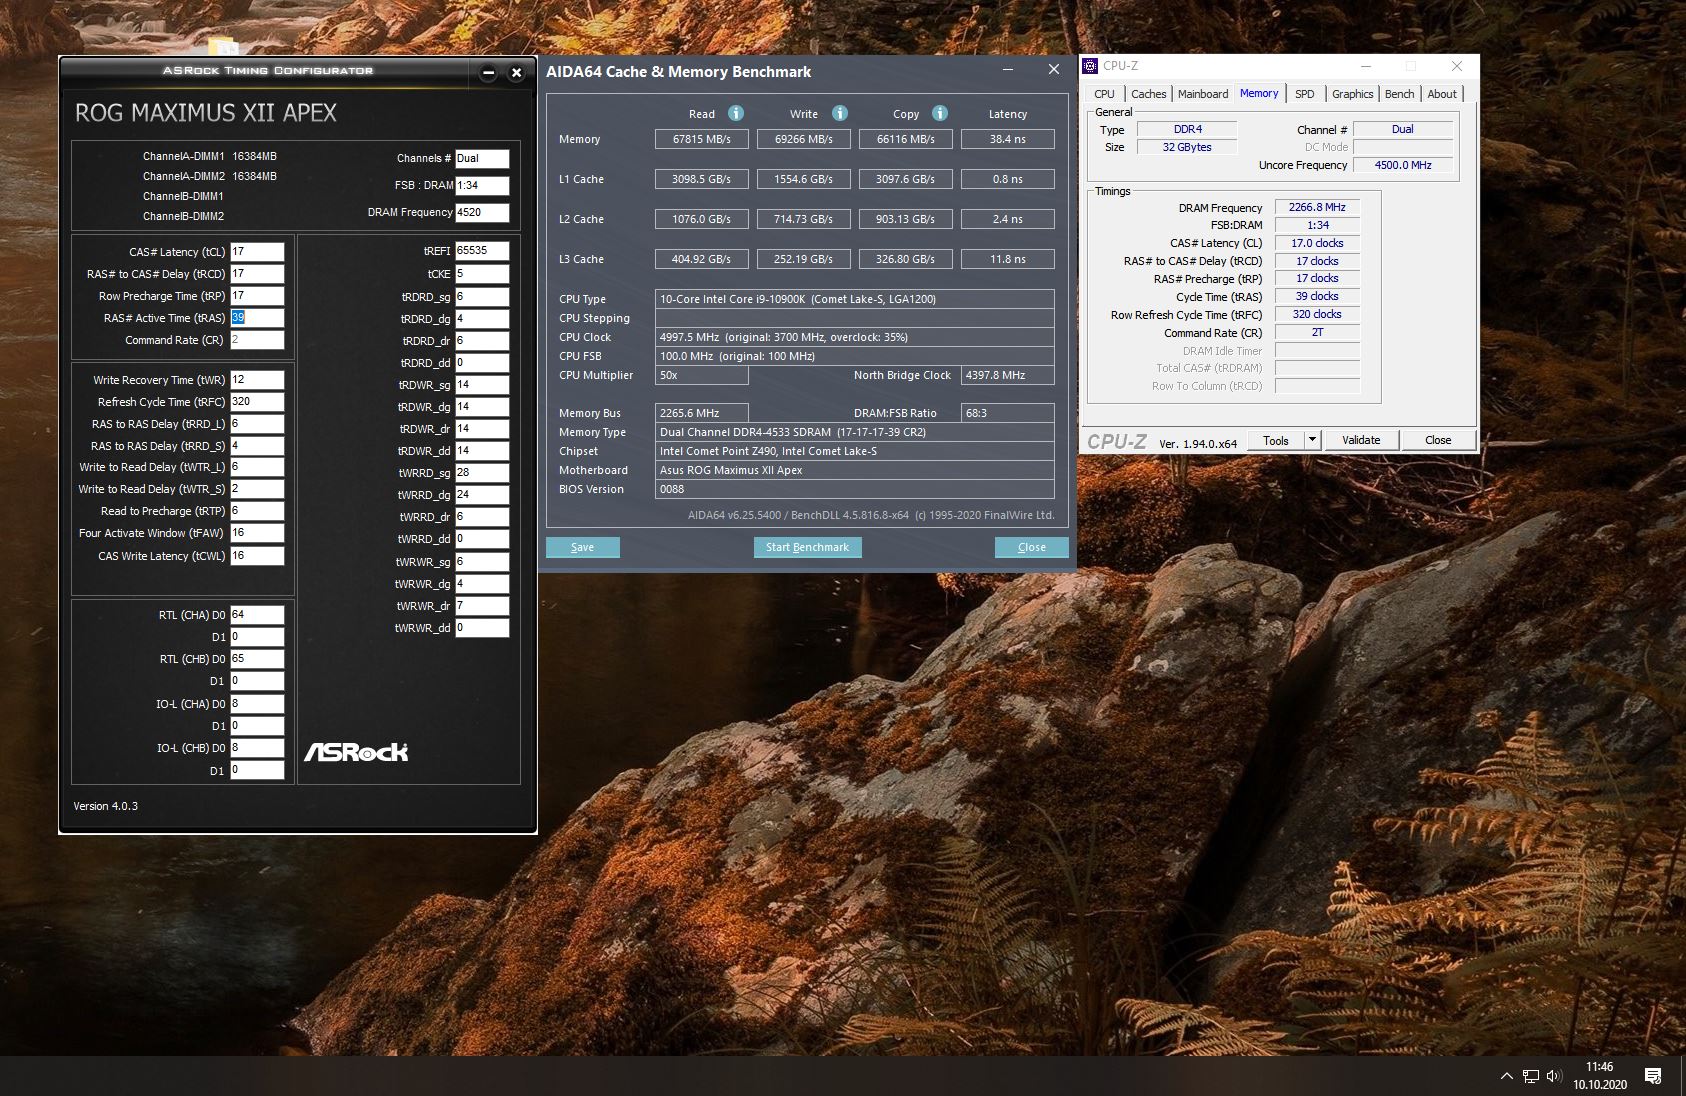The height and width of the screenshot is (1096, 1686).
Task: Click the CAS# Latency (tCL) value field
Action: [257, 252]
